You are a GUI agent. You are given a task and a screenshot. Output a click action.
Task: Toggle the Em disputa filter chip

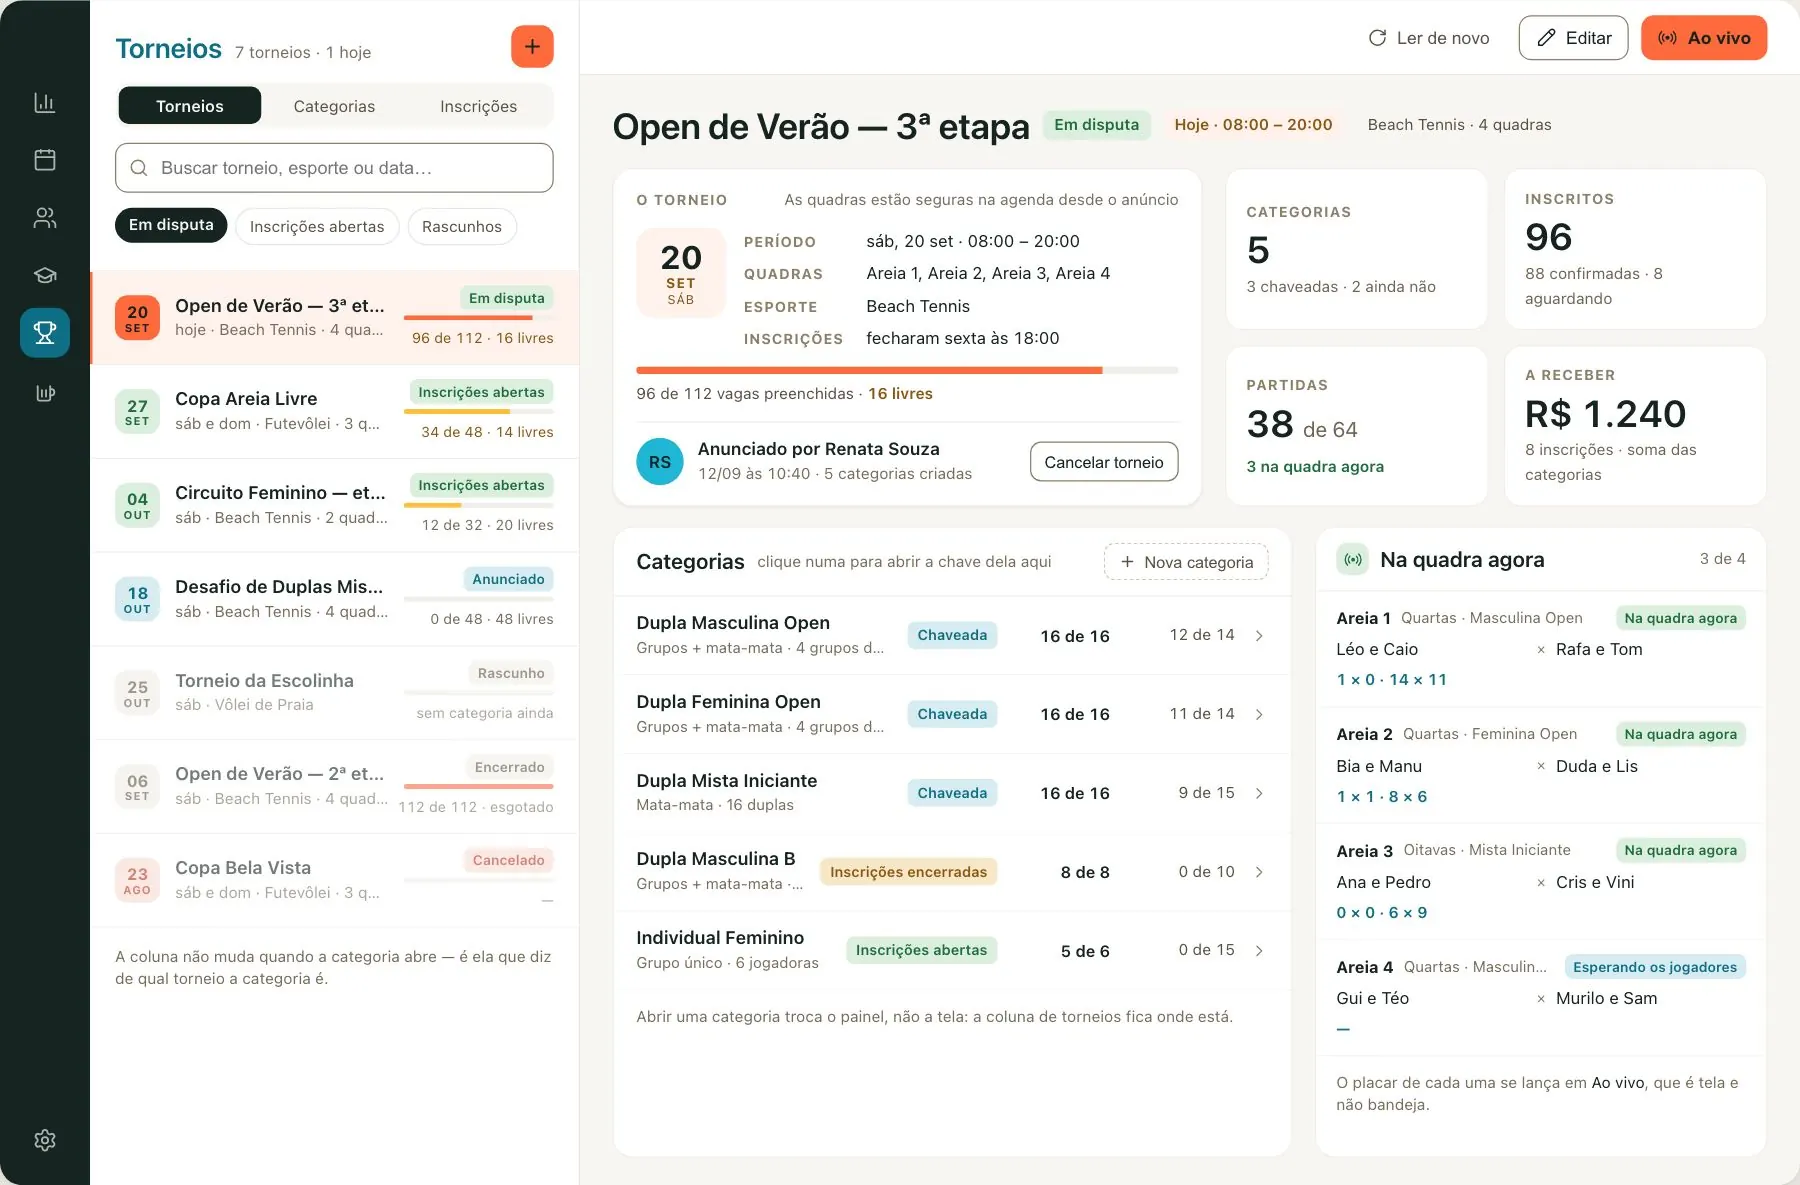pyautogui.click(x=171, y=225)
